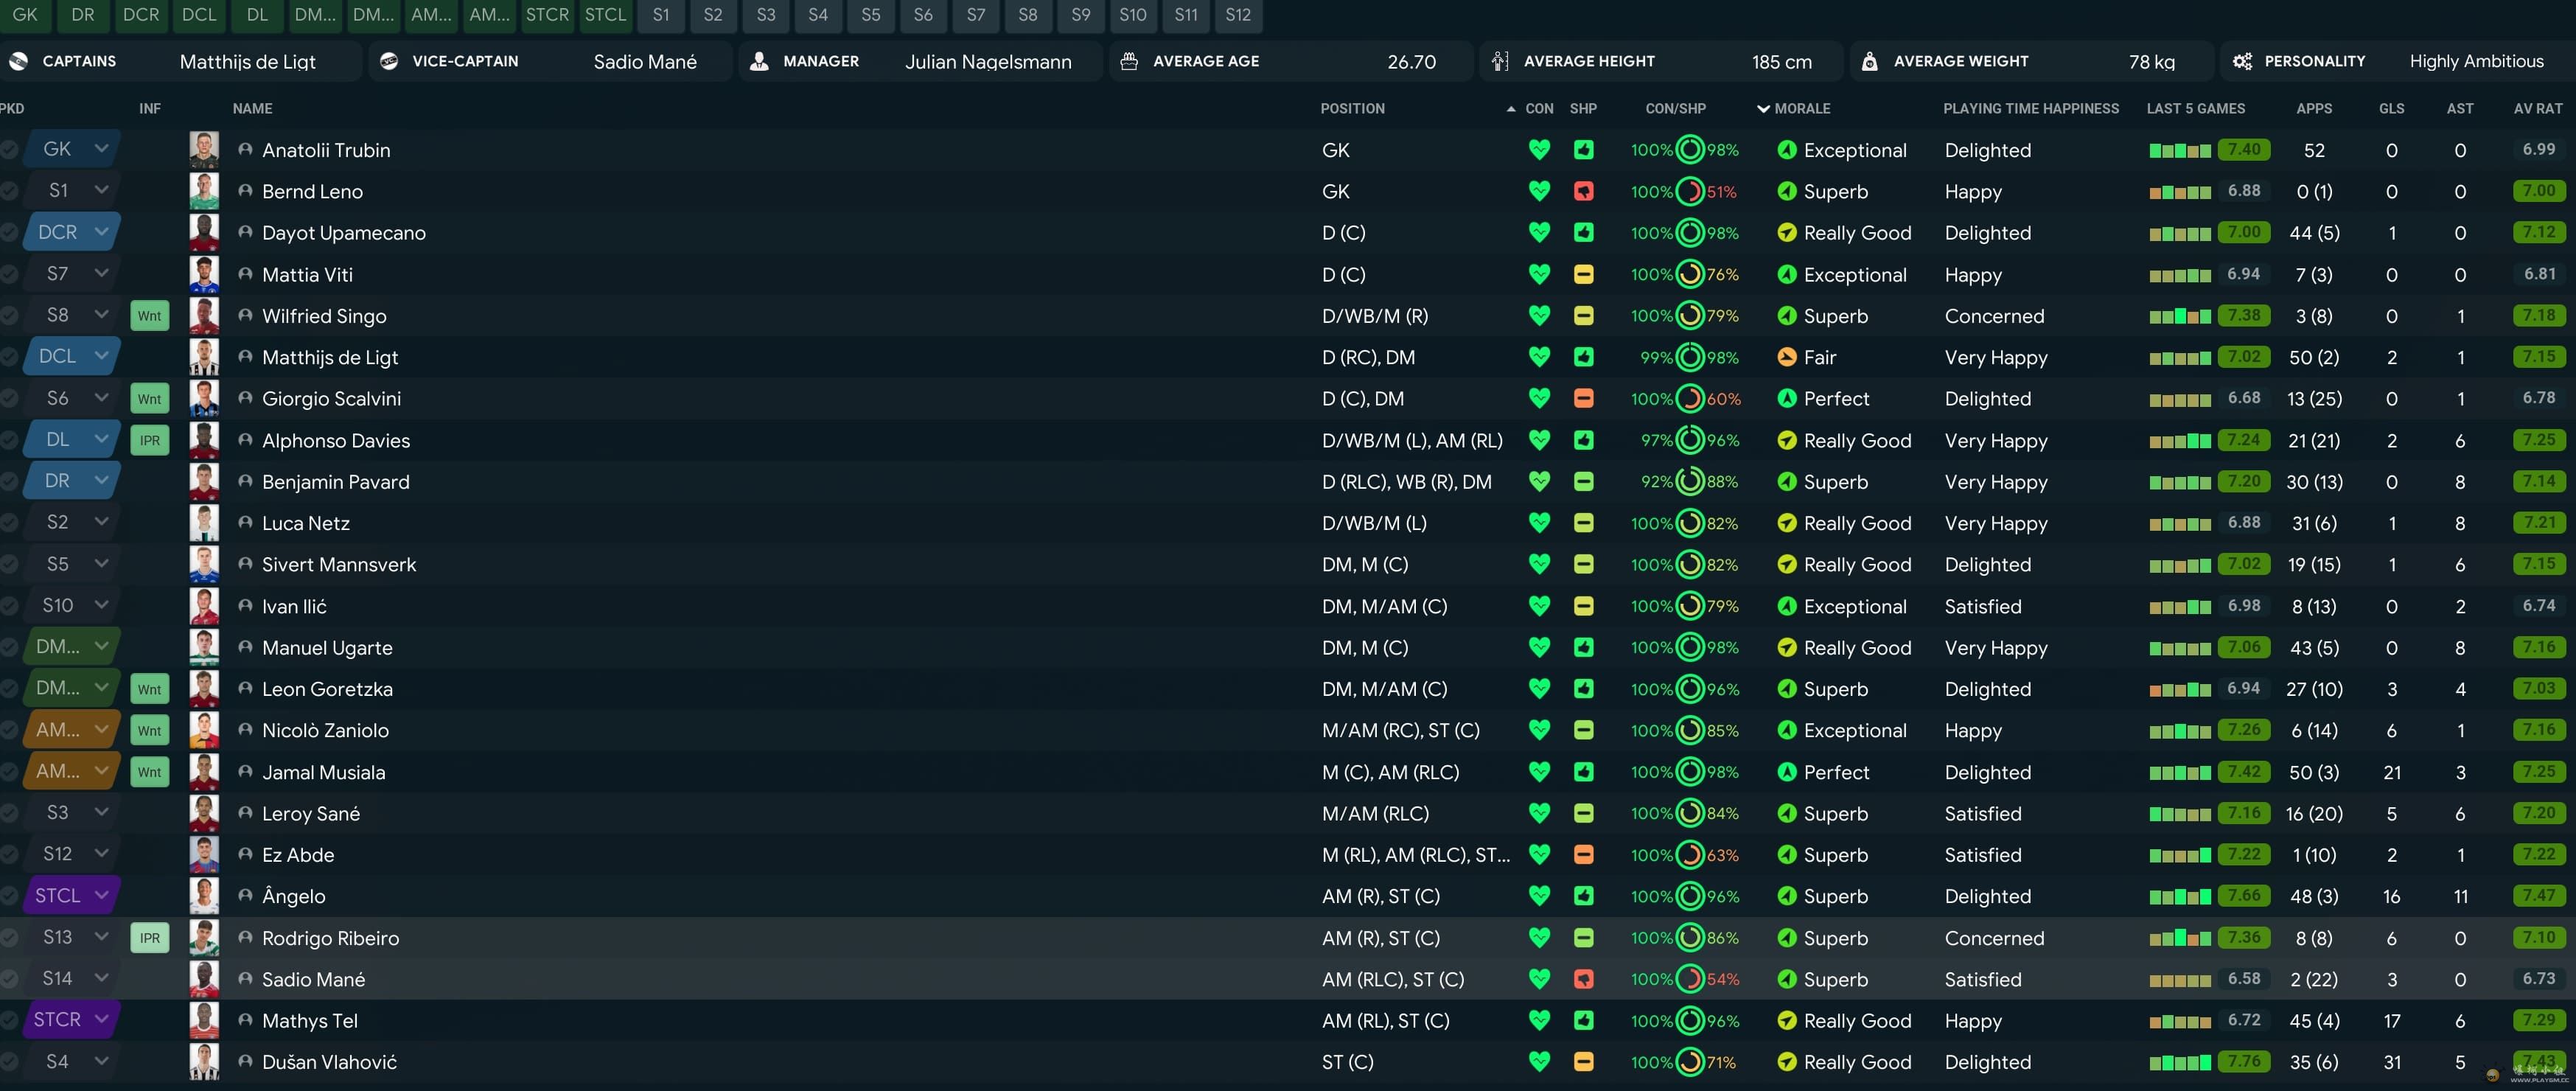2576x1091 pixels.
Task: Open Dušan Vlahović's player name link
Action: coord(329,1062)
